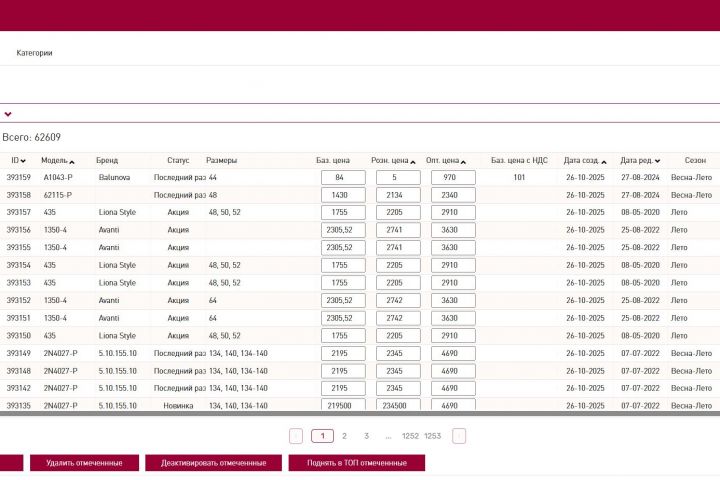Select brand cell Balunova

coord(114,177)
